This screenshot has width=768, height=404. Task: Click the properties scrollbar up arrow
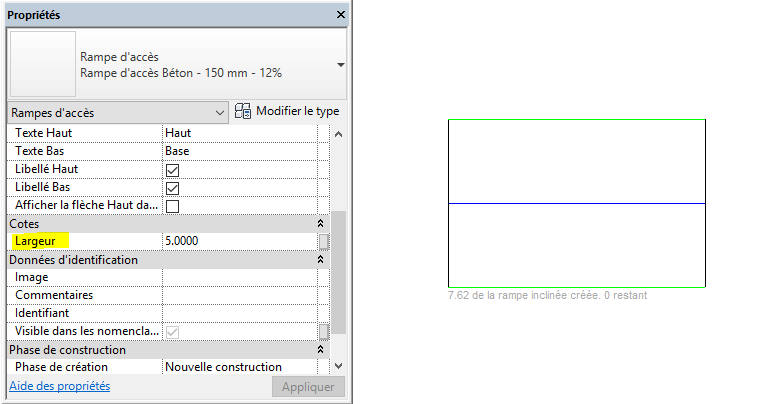(x=338, y=134)
